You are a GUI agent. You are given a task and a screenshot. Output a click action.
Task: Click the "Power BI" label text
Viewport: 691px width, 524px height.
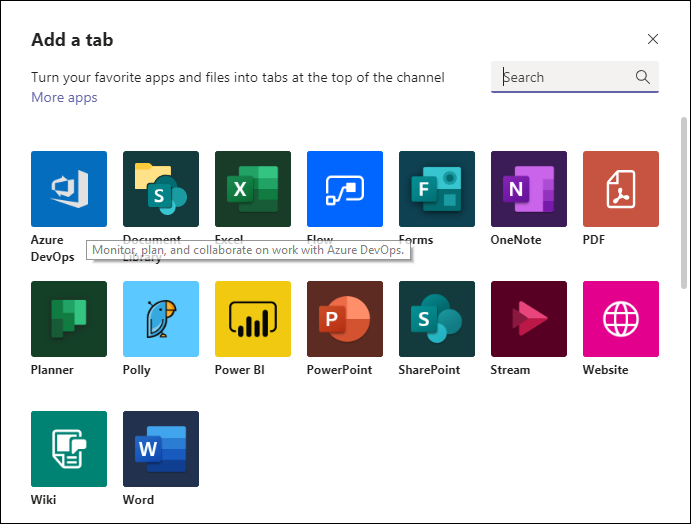tap(240, 370)
